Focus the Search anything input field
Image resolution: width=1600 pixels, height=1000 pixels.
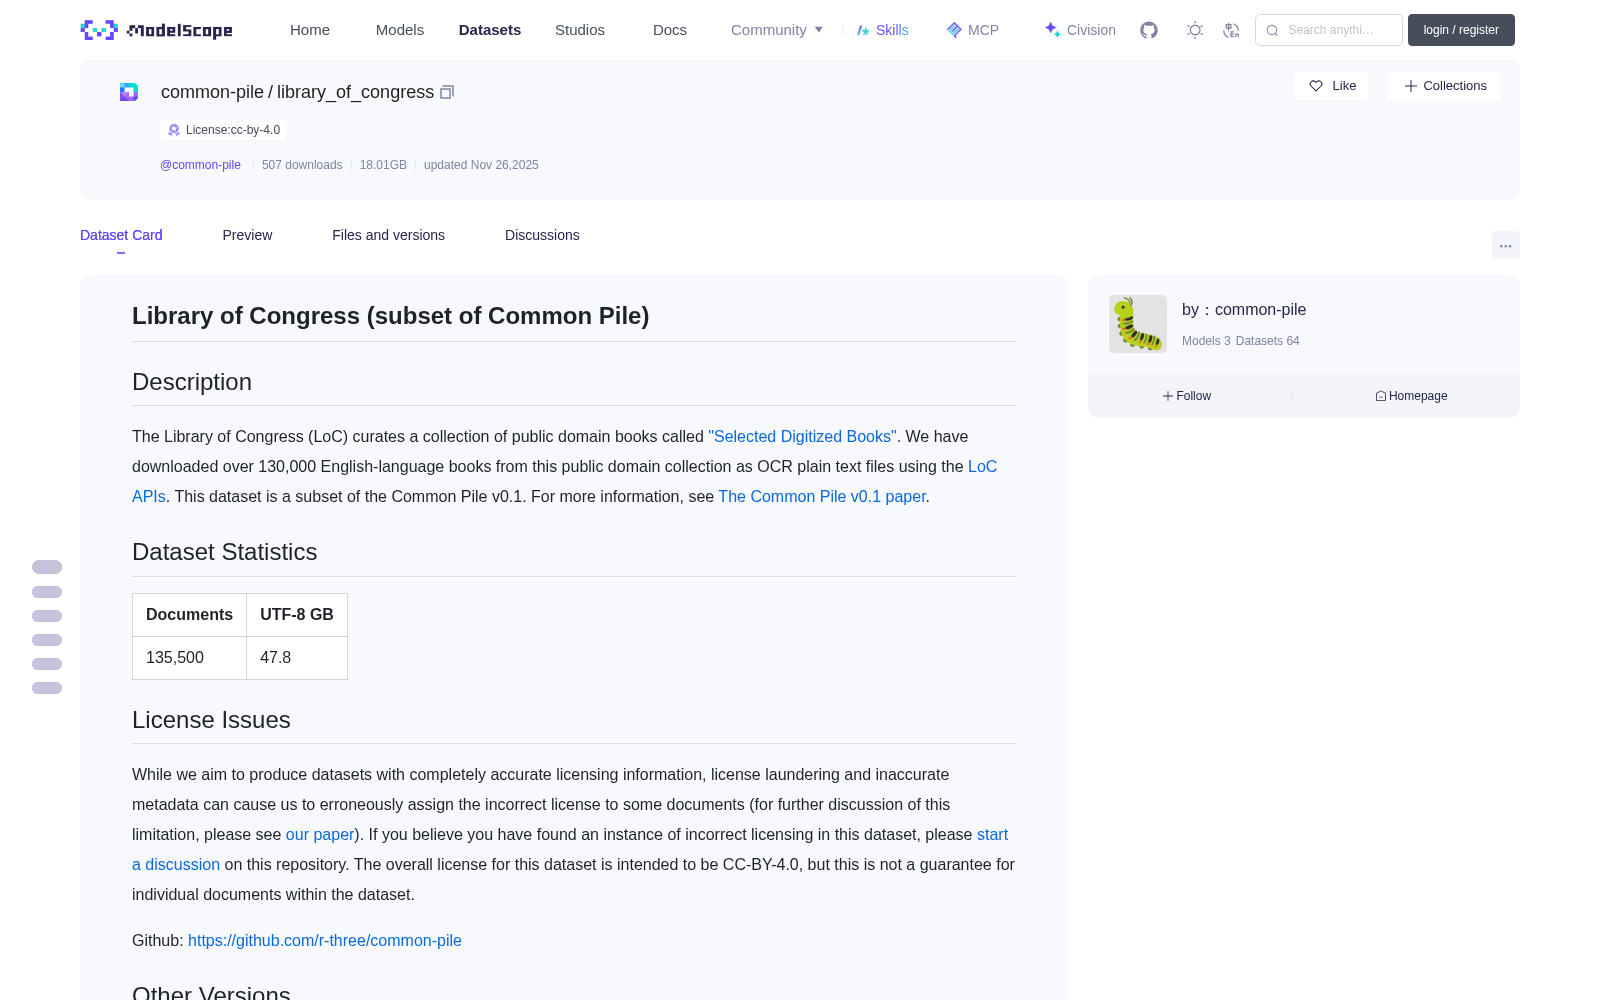click(x=1329, y=30)
